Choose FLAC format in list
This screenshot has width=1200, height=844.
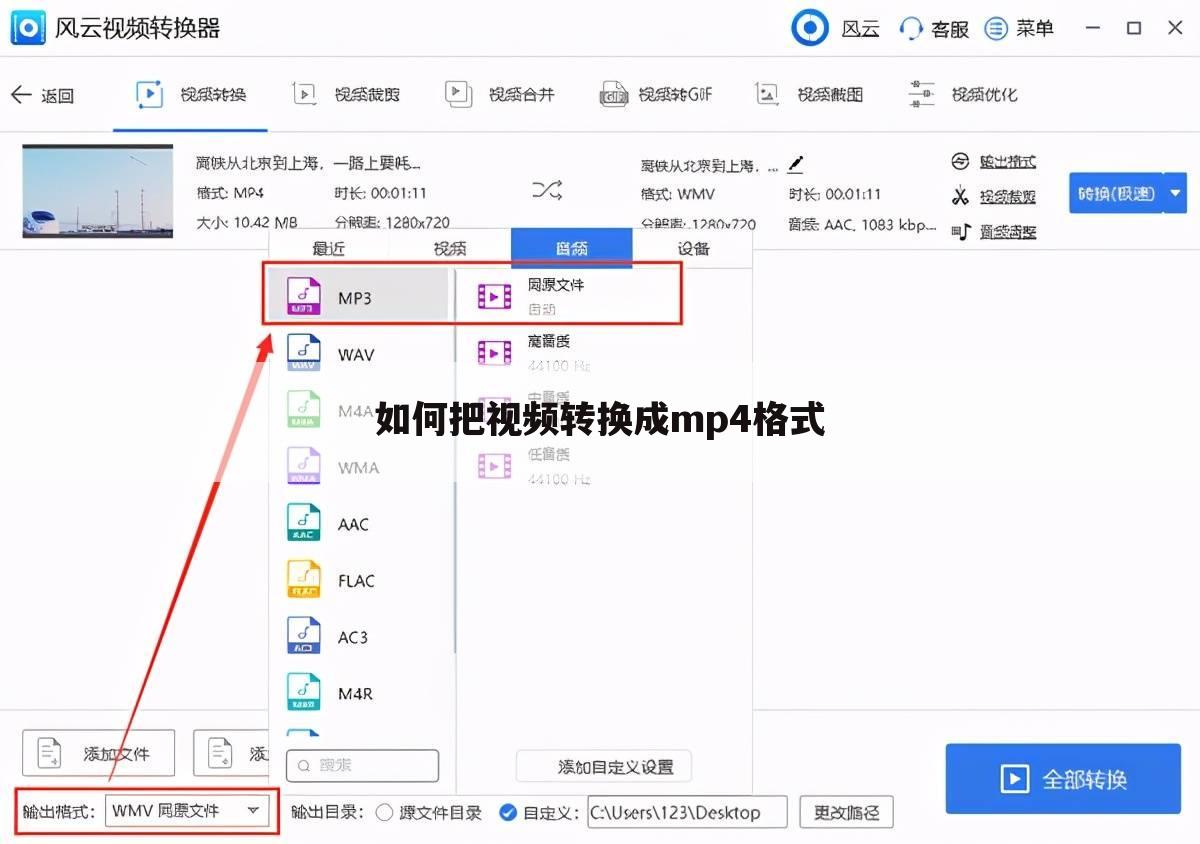[x=358, y=580]
